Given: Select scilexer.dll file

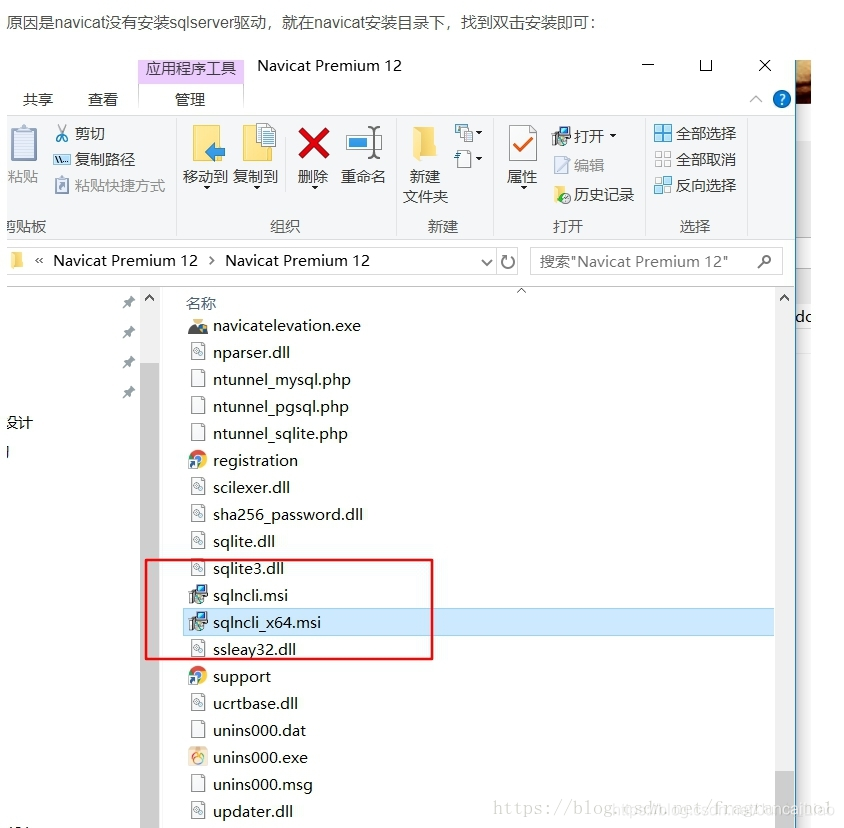Looking at the screenshot, I should pos(251,487).
